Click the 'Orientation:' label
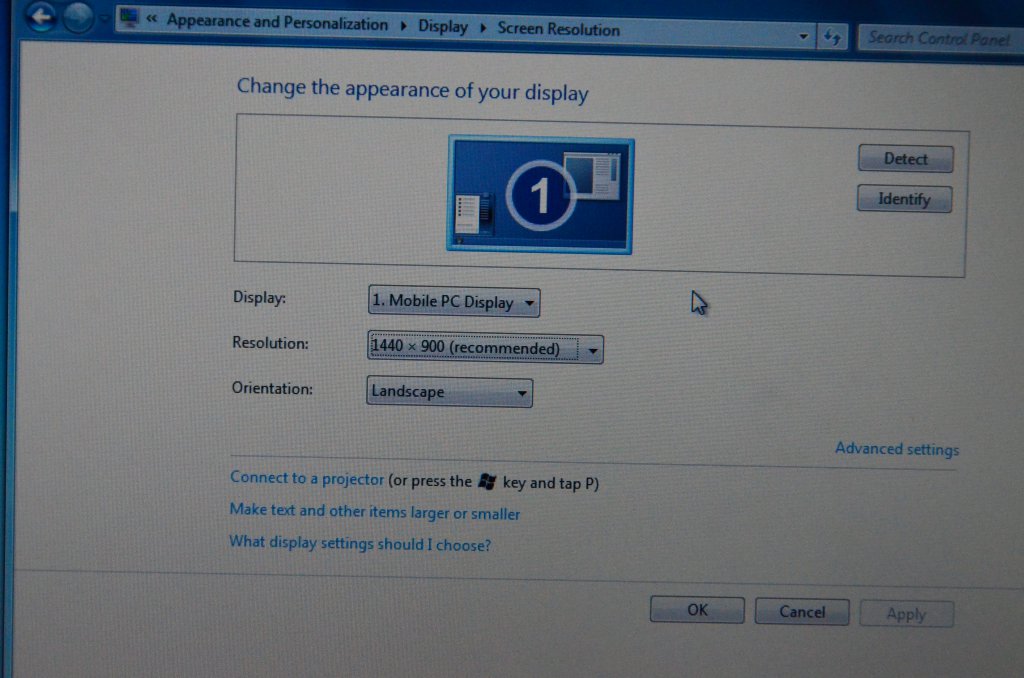Image resolution: width=1024 pixels, height=678 pixels. (x=272, y=388)
